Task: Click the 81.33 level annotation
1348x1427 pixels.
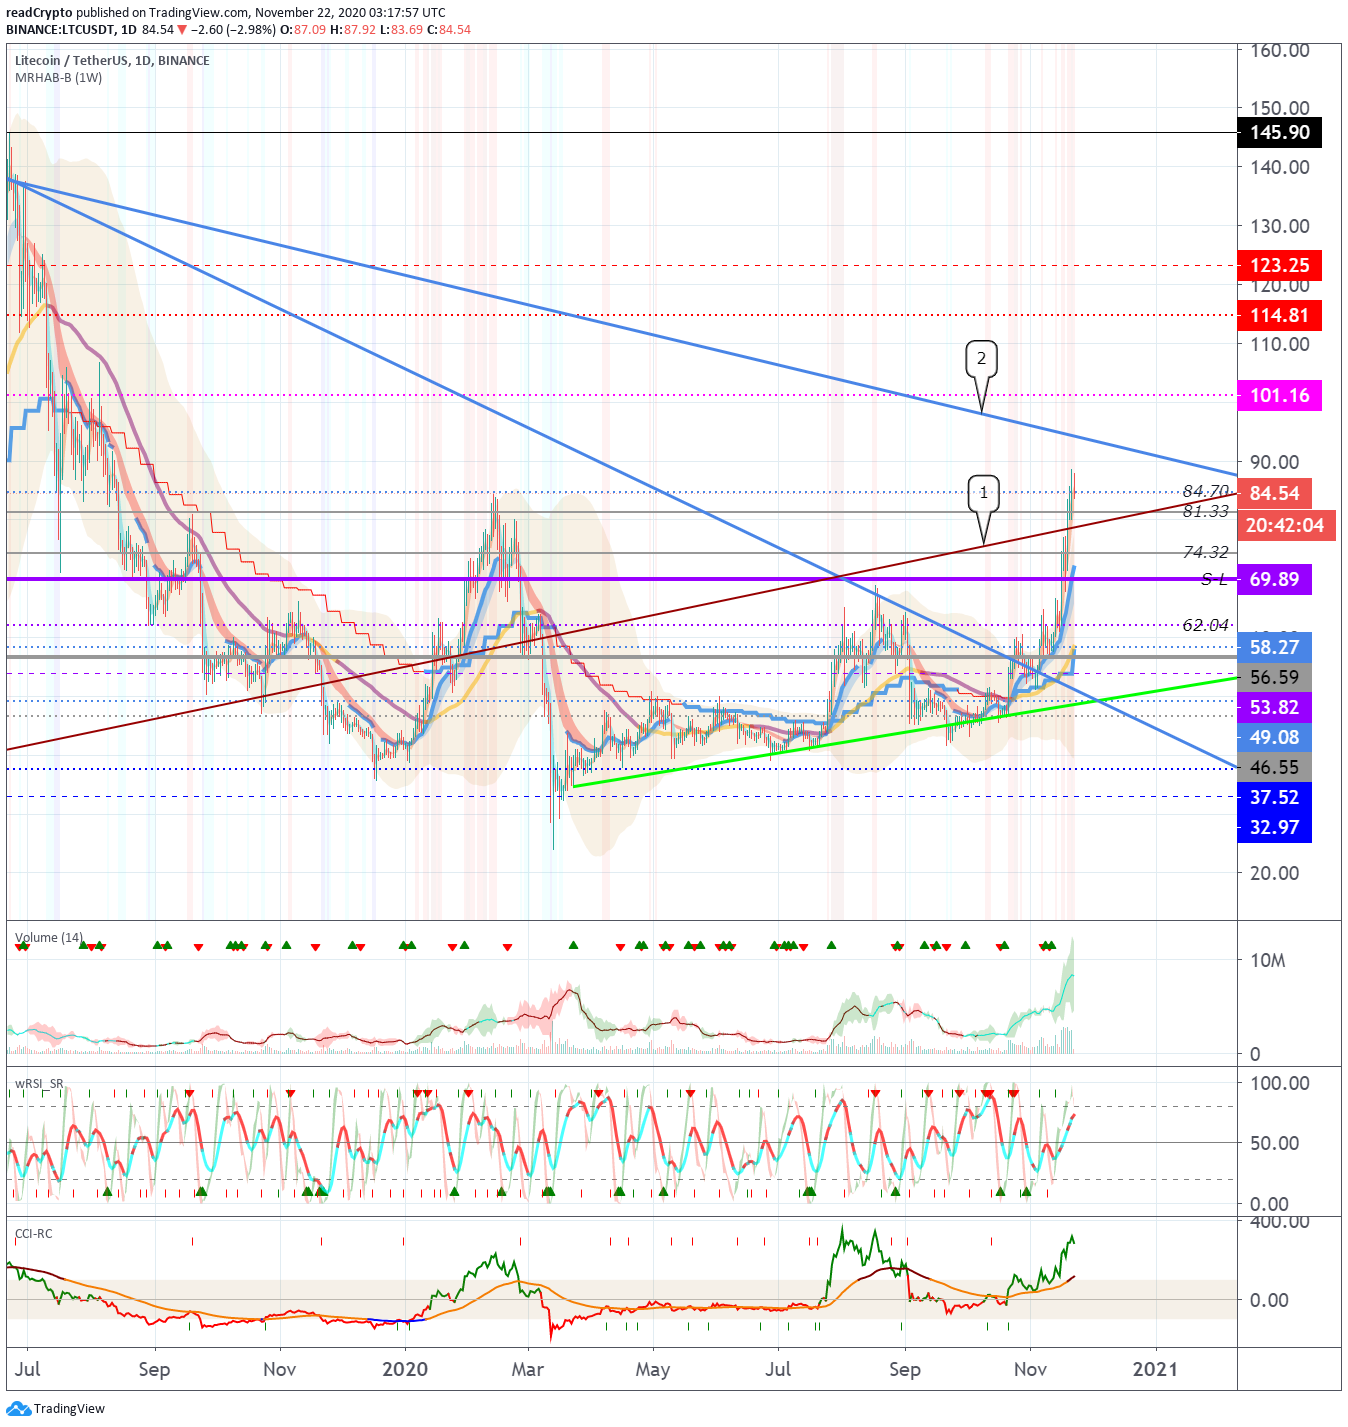Action: coord(1205,511)
